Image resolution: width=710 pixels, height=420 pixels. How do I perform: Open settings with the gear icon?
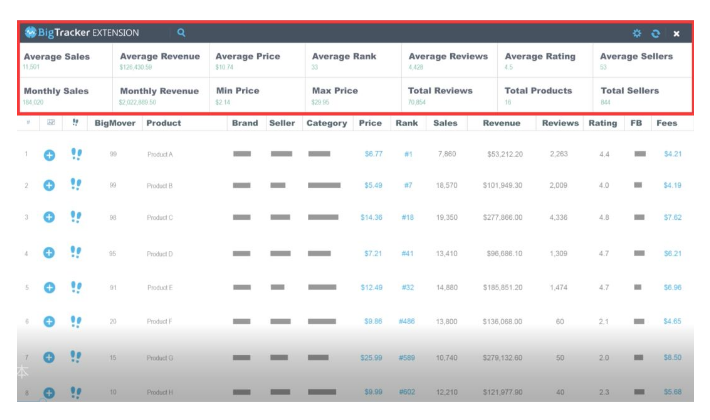637,33
